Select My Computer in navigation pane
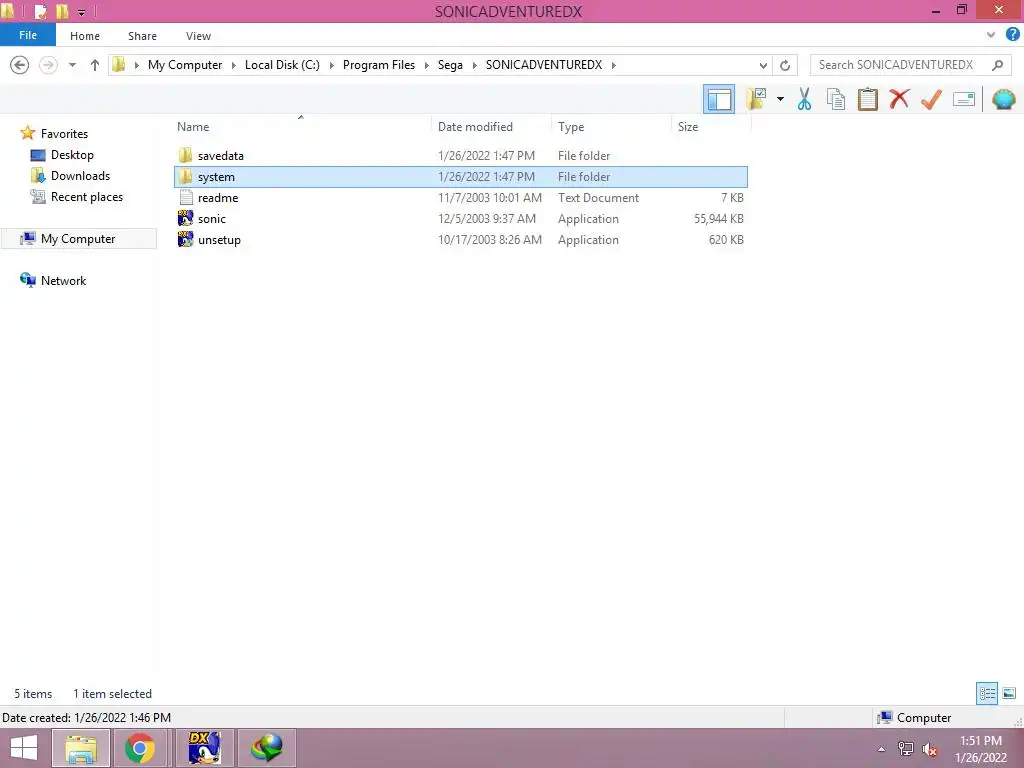1024x768 pixels. [x=78, y=239]
